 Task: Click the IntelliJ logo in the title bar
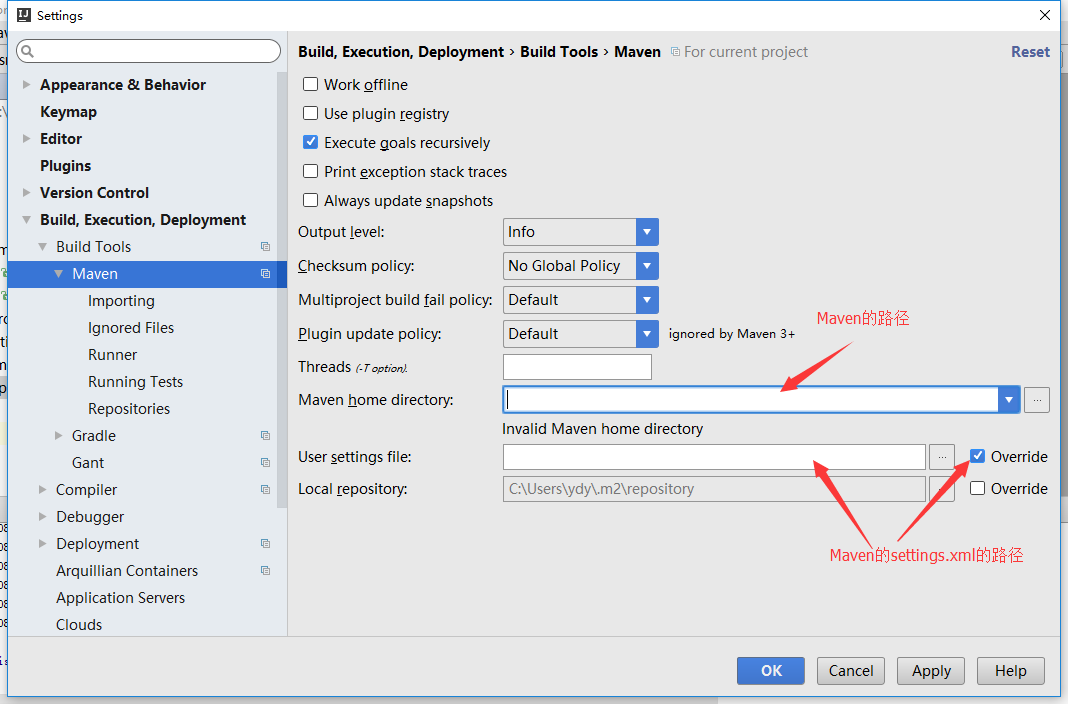pos(24,15)
